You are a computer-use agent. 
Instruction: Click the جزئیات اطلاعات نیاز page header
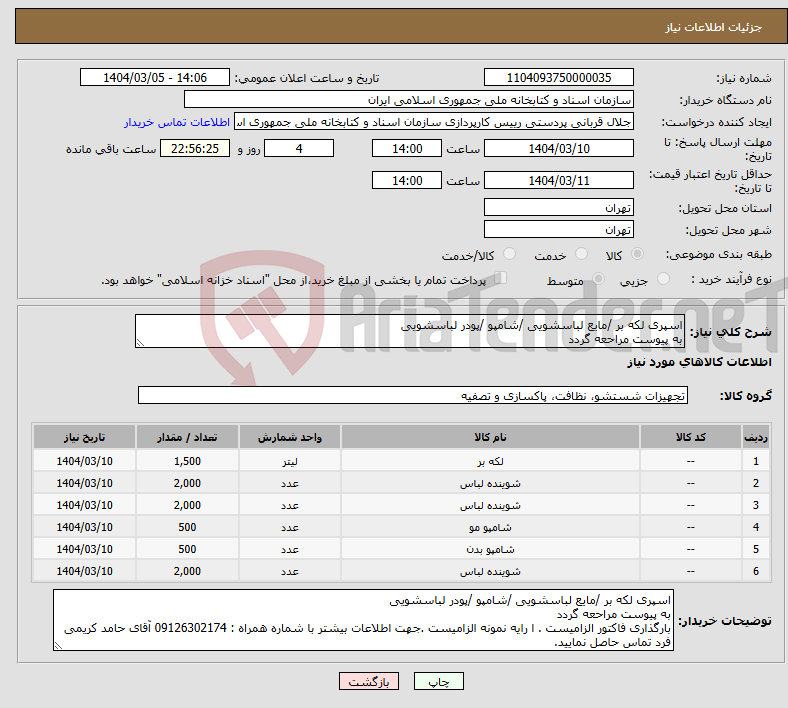[x=714, y=27]
